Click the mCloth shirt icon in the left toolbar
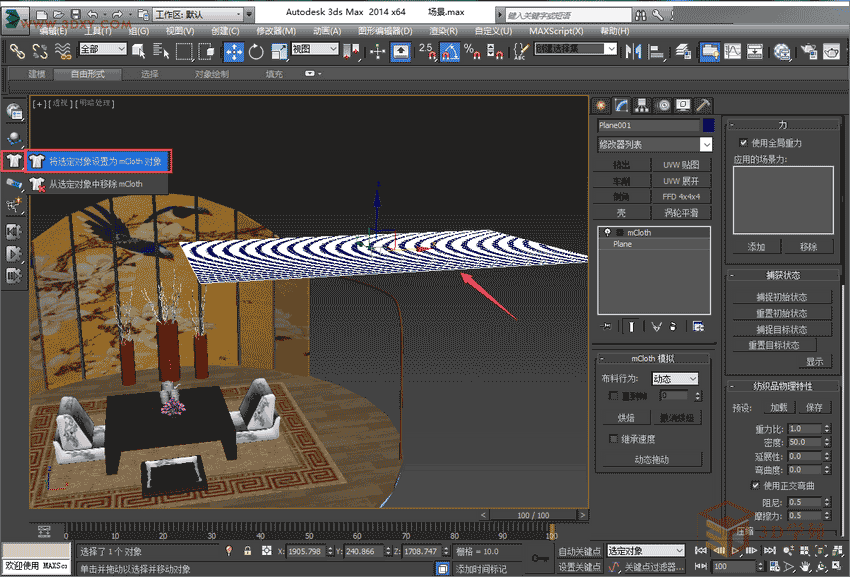The image size is (850, 577). (13, 160)
